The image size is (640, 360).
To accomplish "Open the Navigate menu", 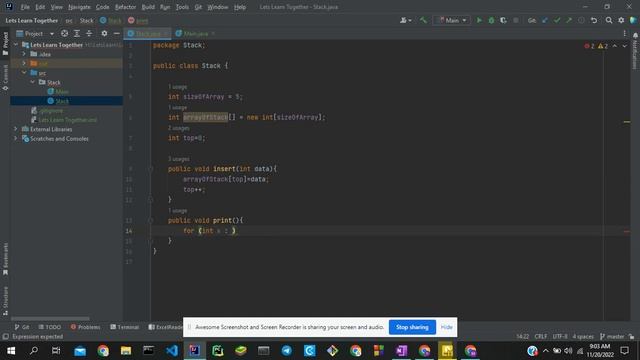I will click(x=79, y=7).
